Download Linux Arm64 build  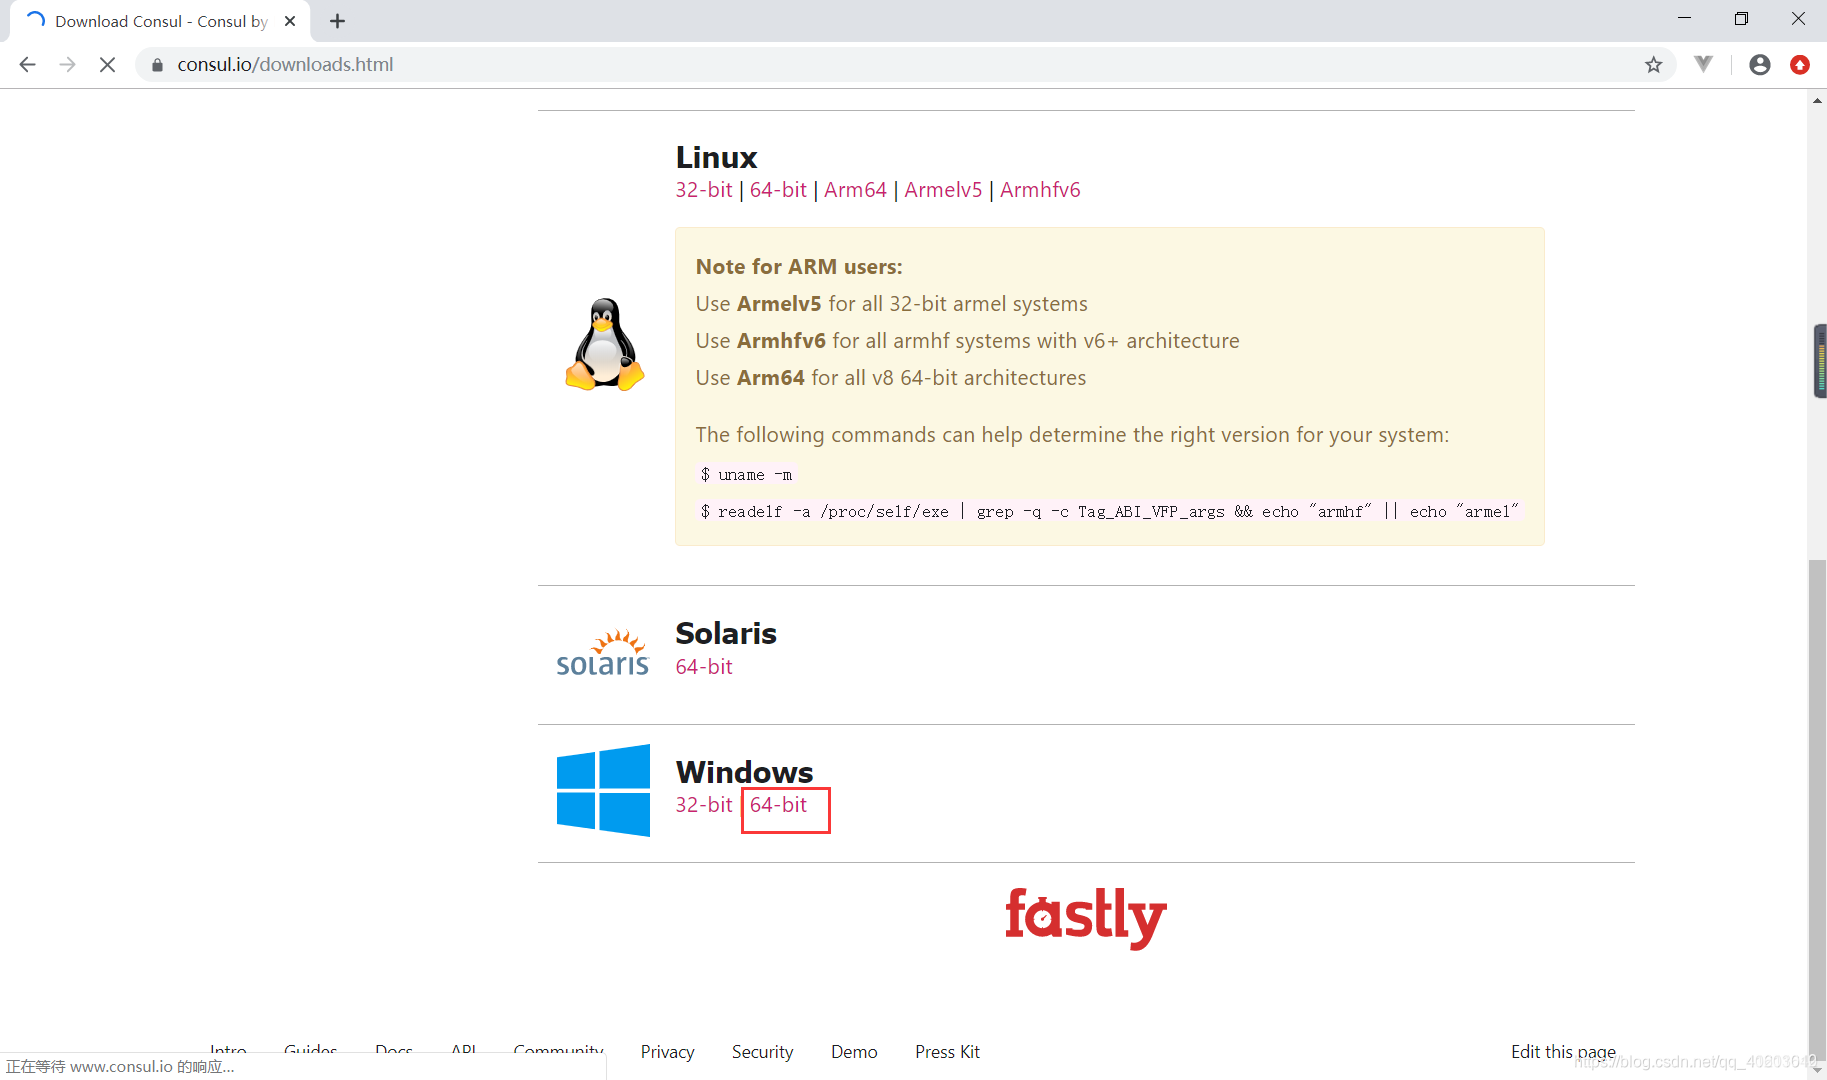coord(855,190)
